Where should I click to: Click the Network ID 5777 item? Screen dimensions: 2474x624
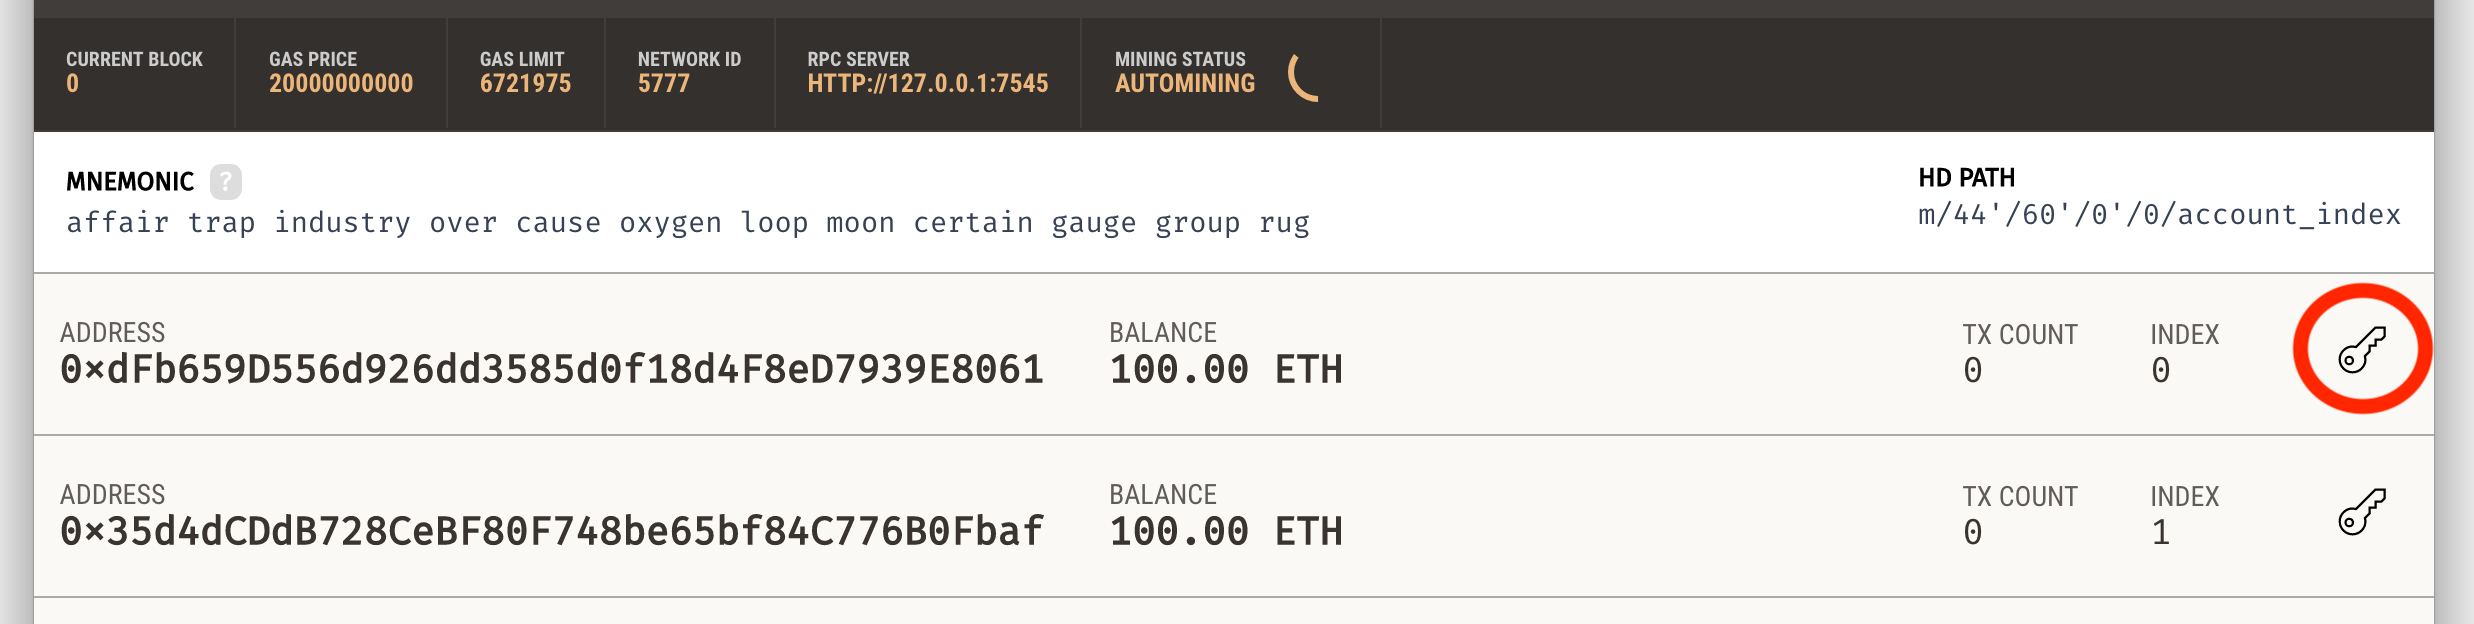pyautogui.click(x=689, y=72)
